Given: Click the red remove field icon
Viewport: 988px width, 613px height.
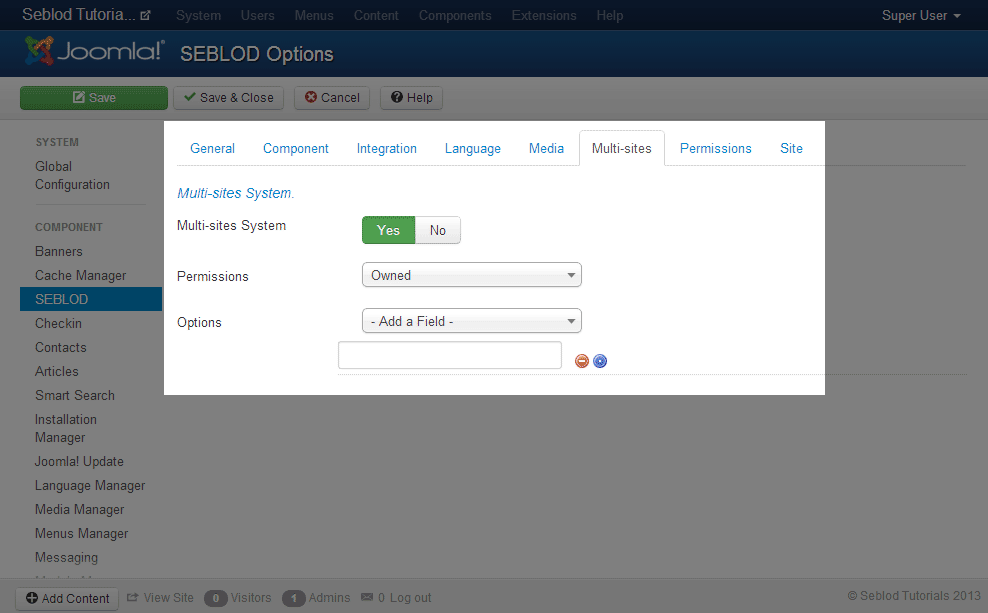Looking at the screenshot, I should point(582,361).
